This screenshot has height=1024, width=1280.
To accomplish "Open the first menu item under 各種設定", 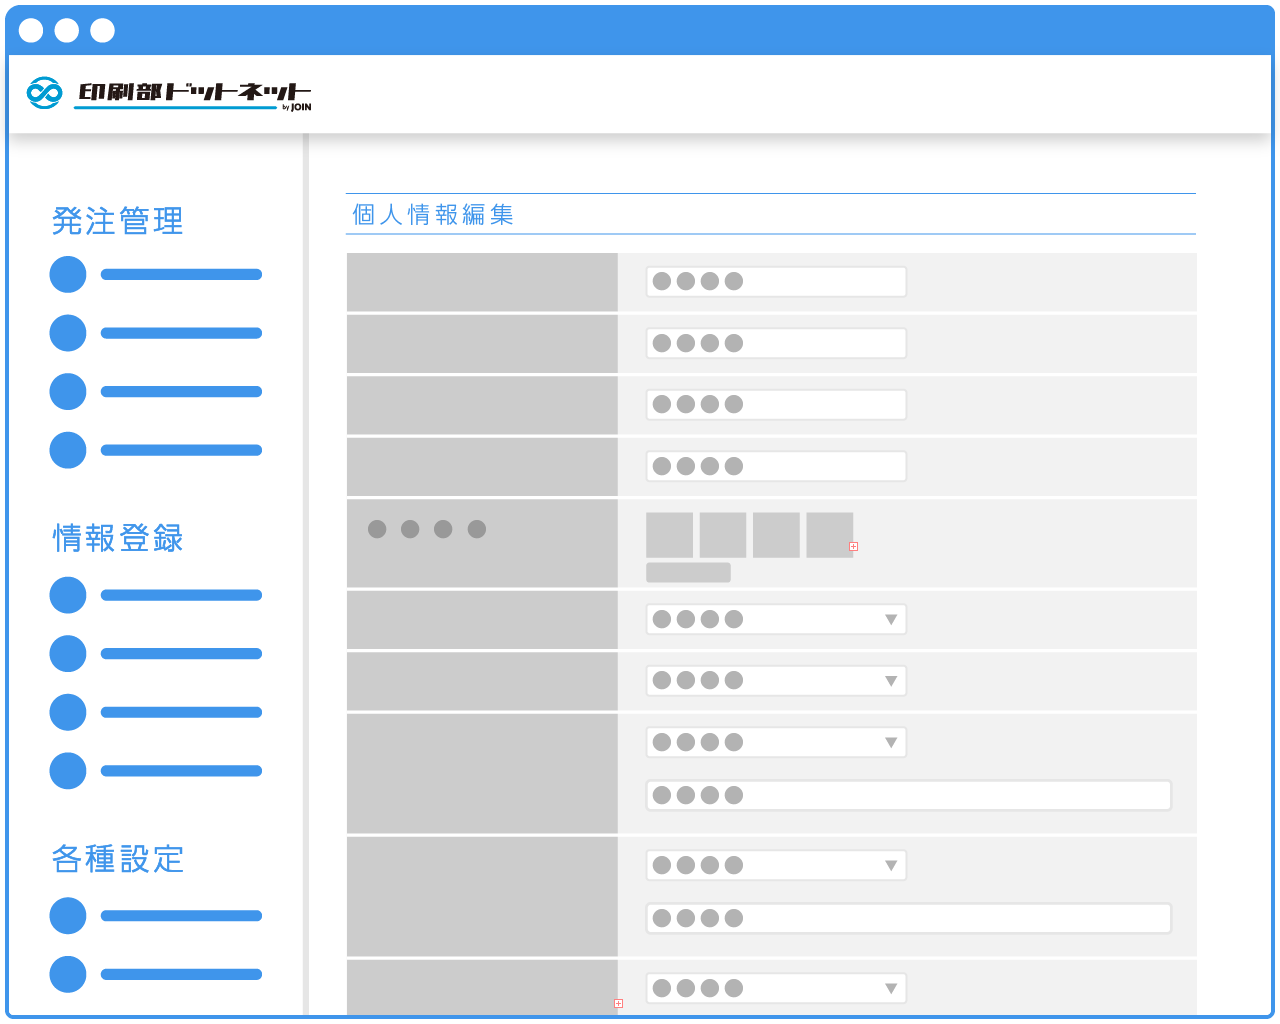I will (x=156, y=916).
